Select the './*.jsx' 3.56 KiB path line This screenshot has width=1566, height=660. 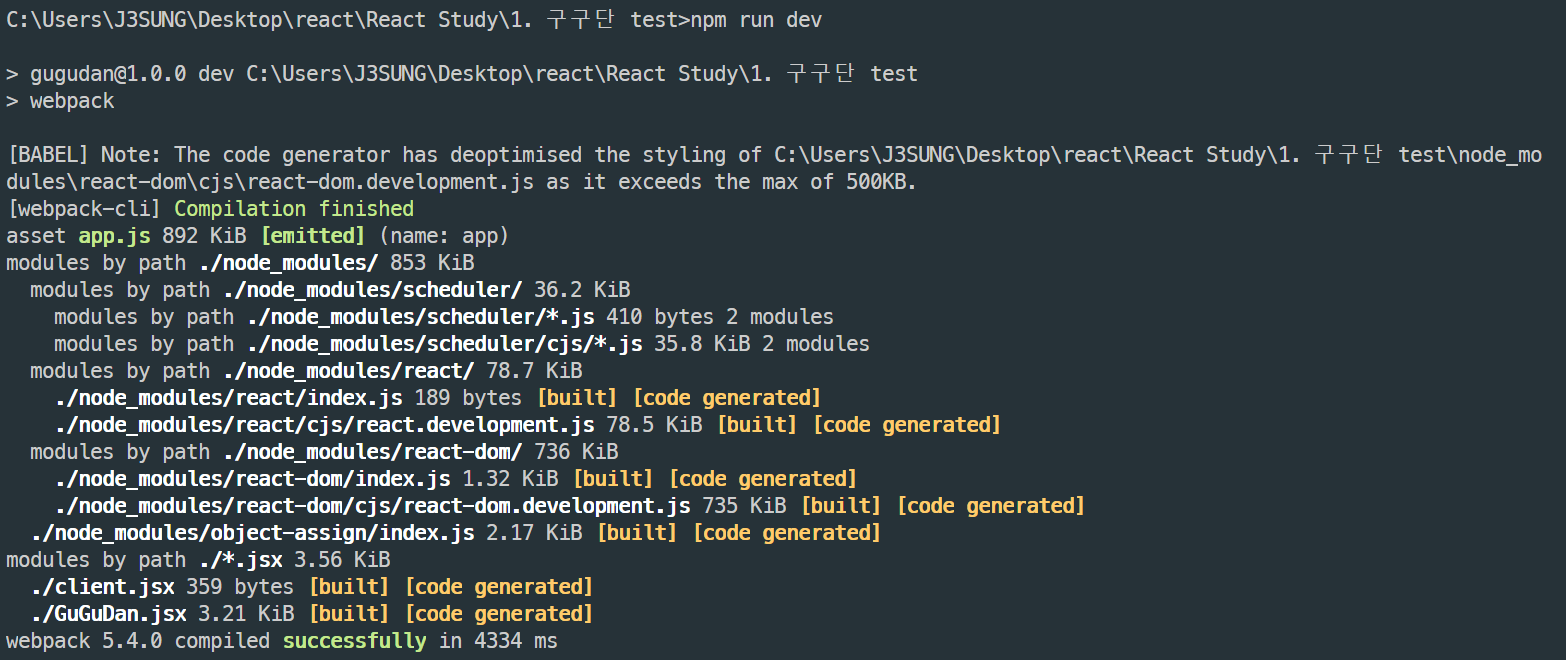pyautogui.click(x=198, y=560)
